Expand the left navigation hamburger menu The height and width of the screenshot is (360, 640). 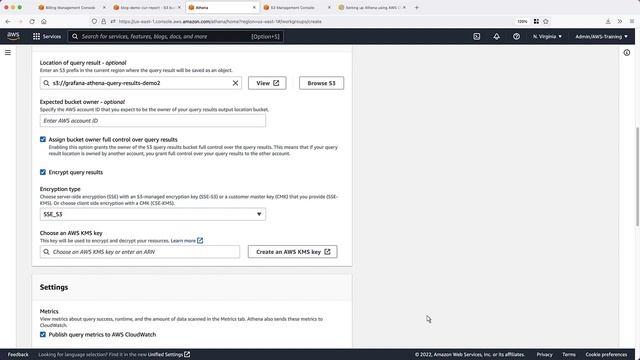[x=8, y=53]
